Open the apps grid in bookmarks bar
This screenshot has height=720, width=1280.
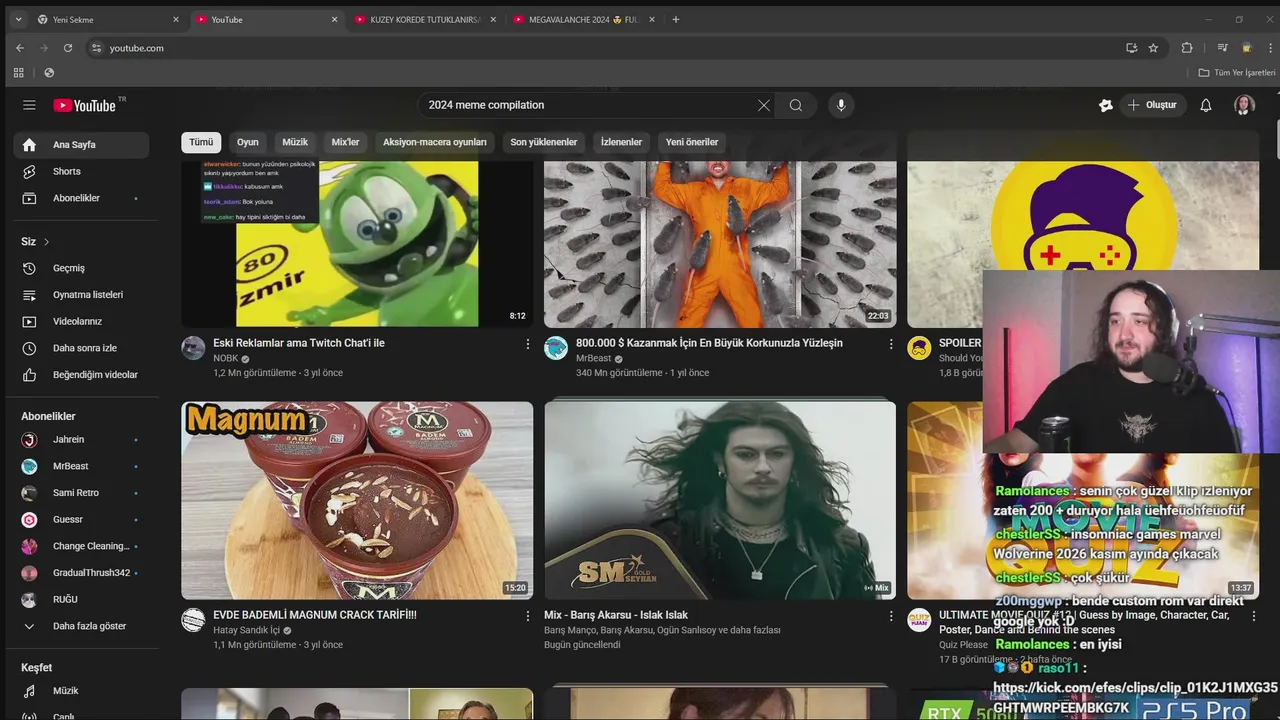[18, 72]
